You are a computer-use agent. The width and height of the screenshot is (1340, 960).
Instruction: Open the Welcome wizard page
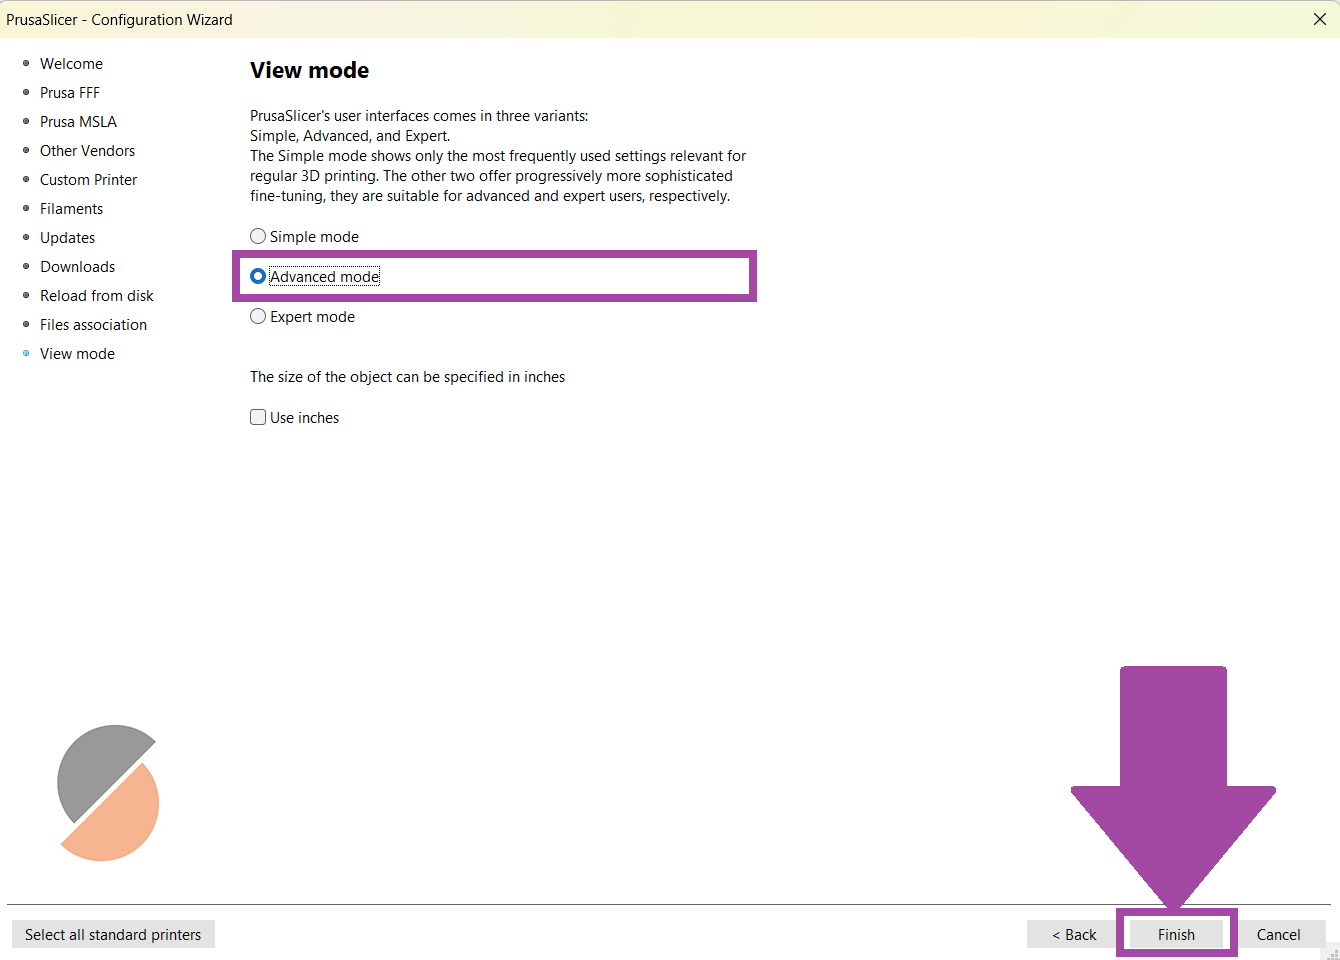click(71, 64)
